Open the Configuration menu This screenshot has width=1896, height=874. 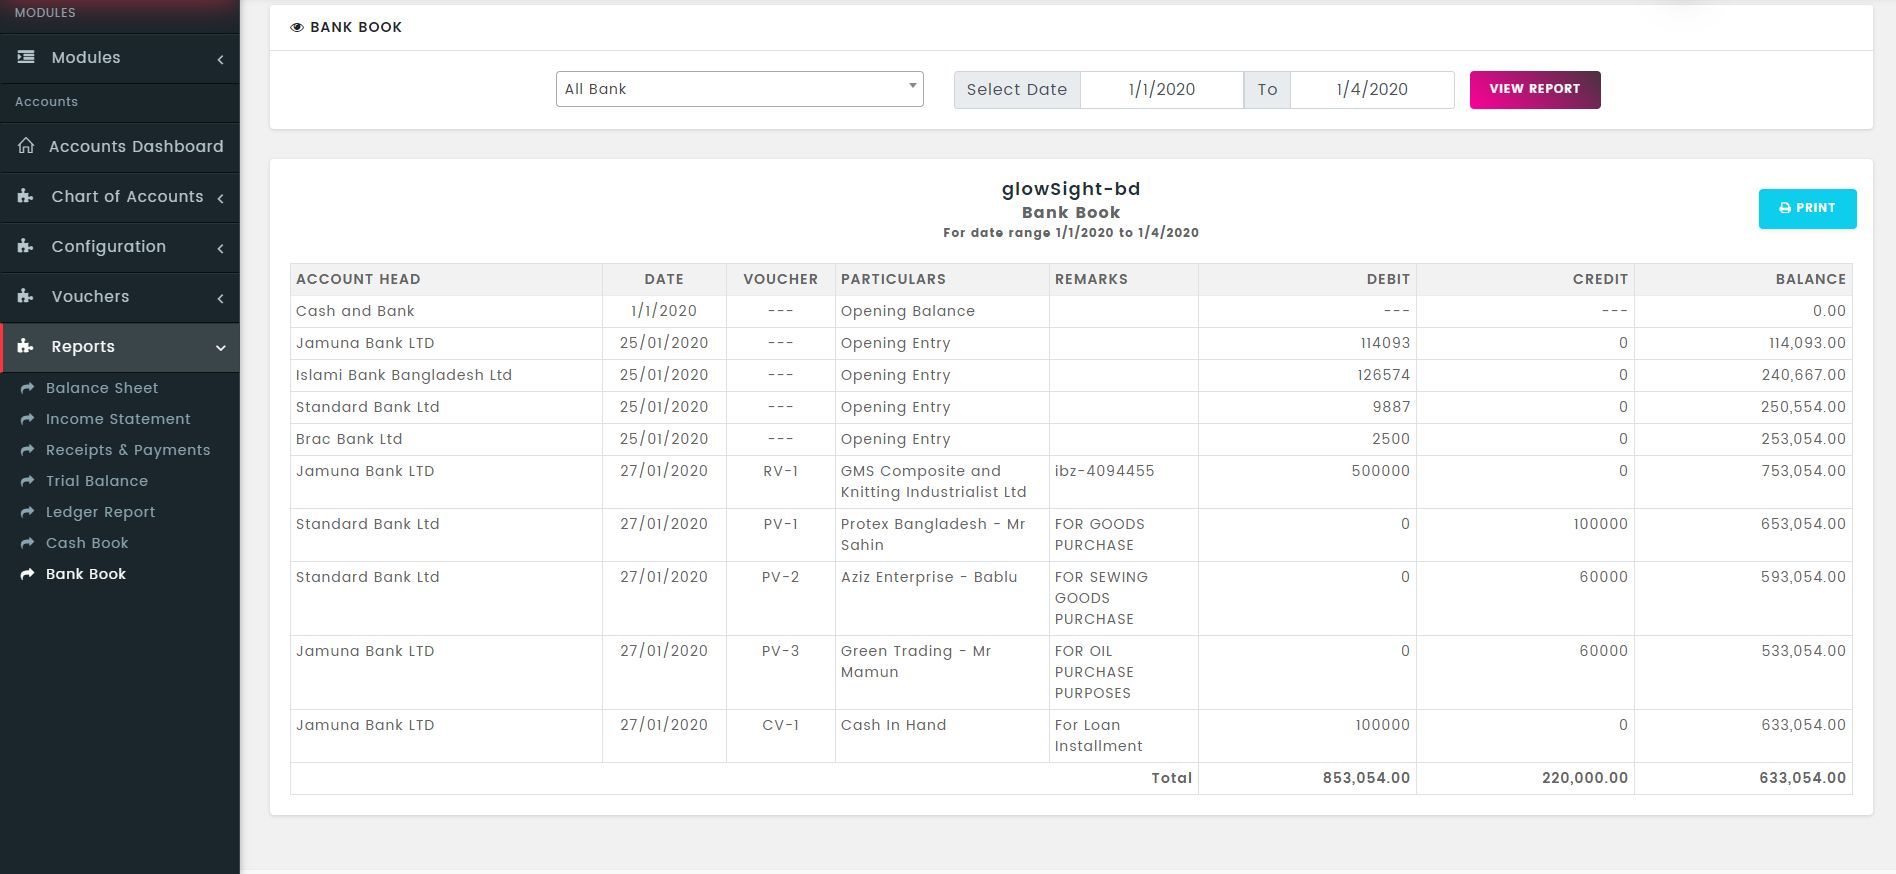pos(120,246)
